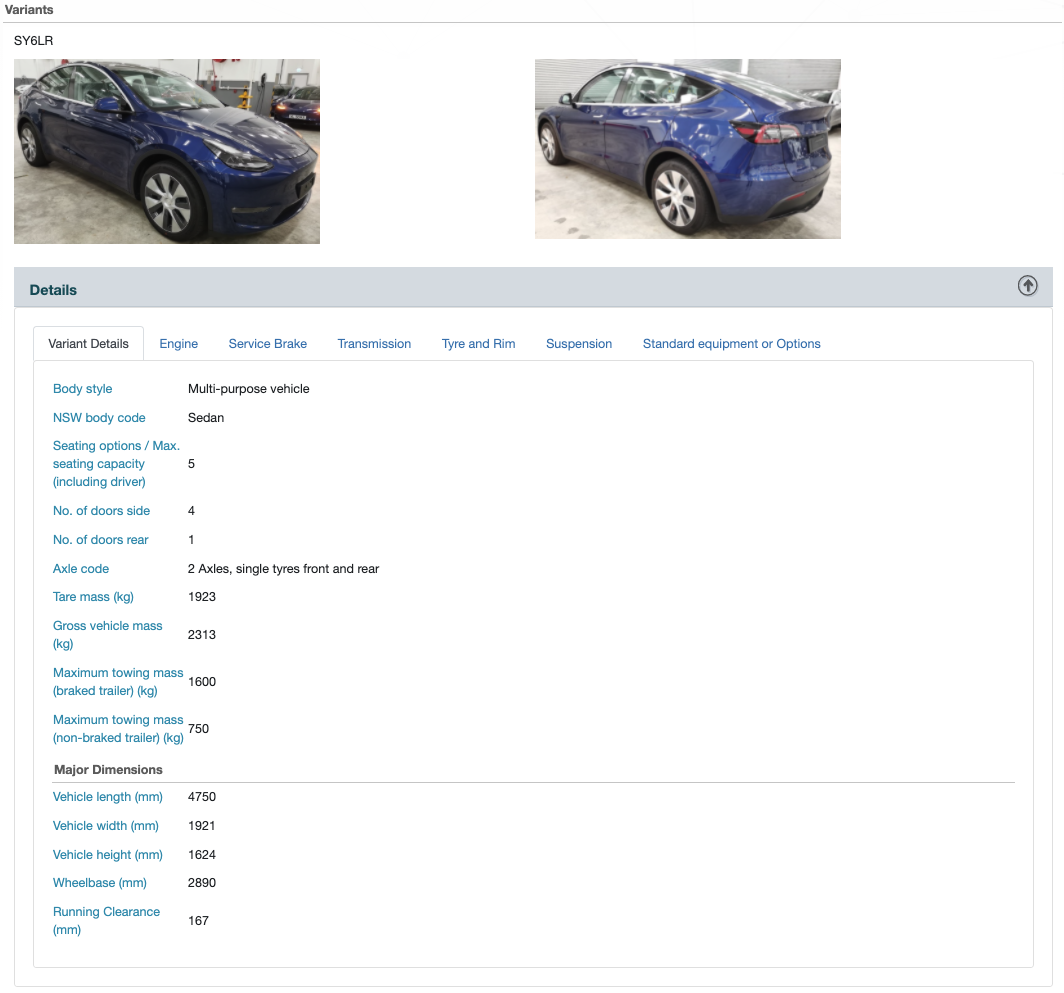The height and width of the screenshot is (993, 1064).
Task: Collapse the Details panel with arrow icon
Action: (1027, 286)
